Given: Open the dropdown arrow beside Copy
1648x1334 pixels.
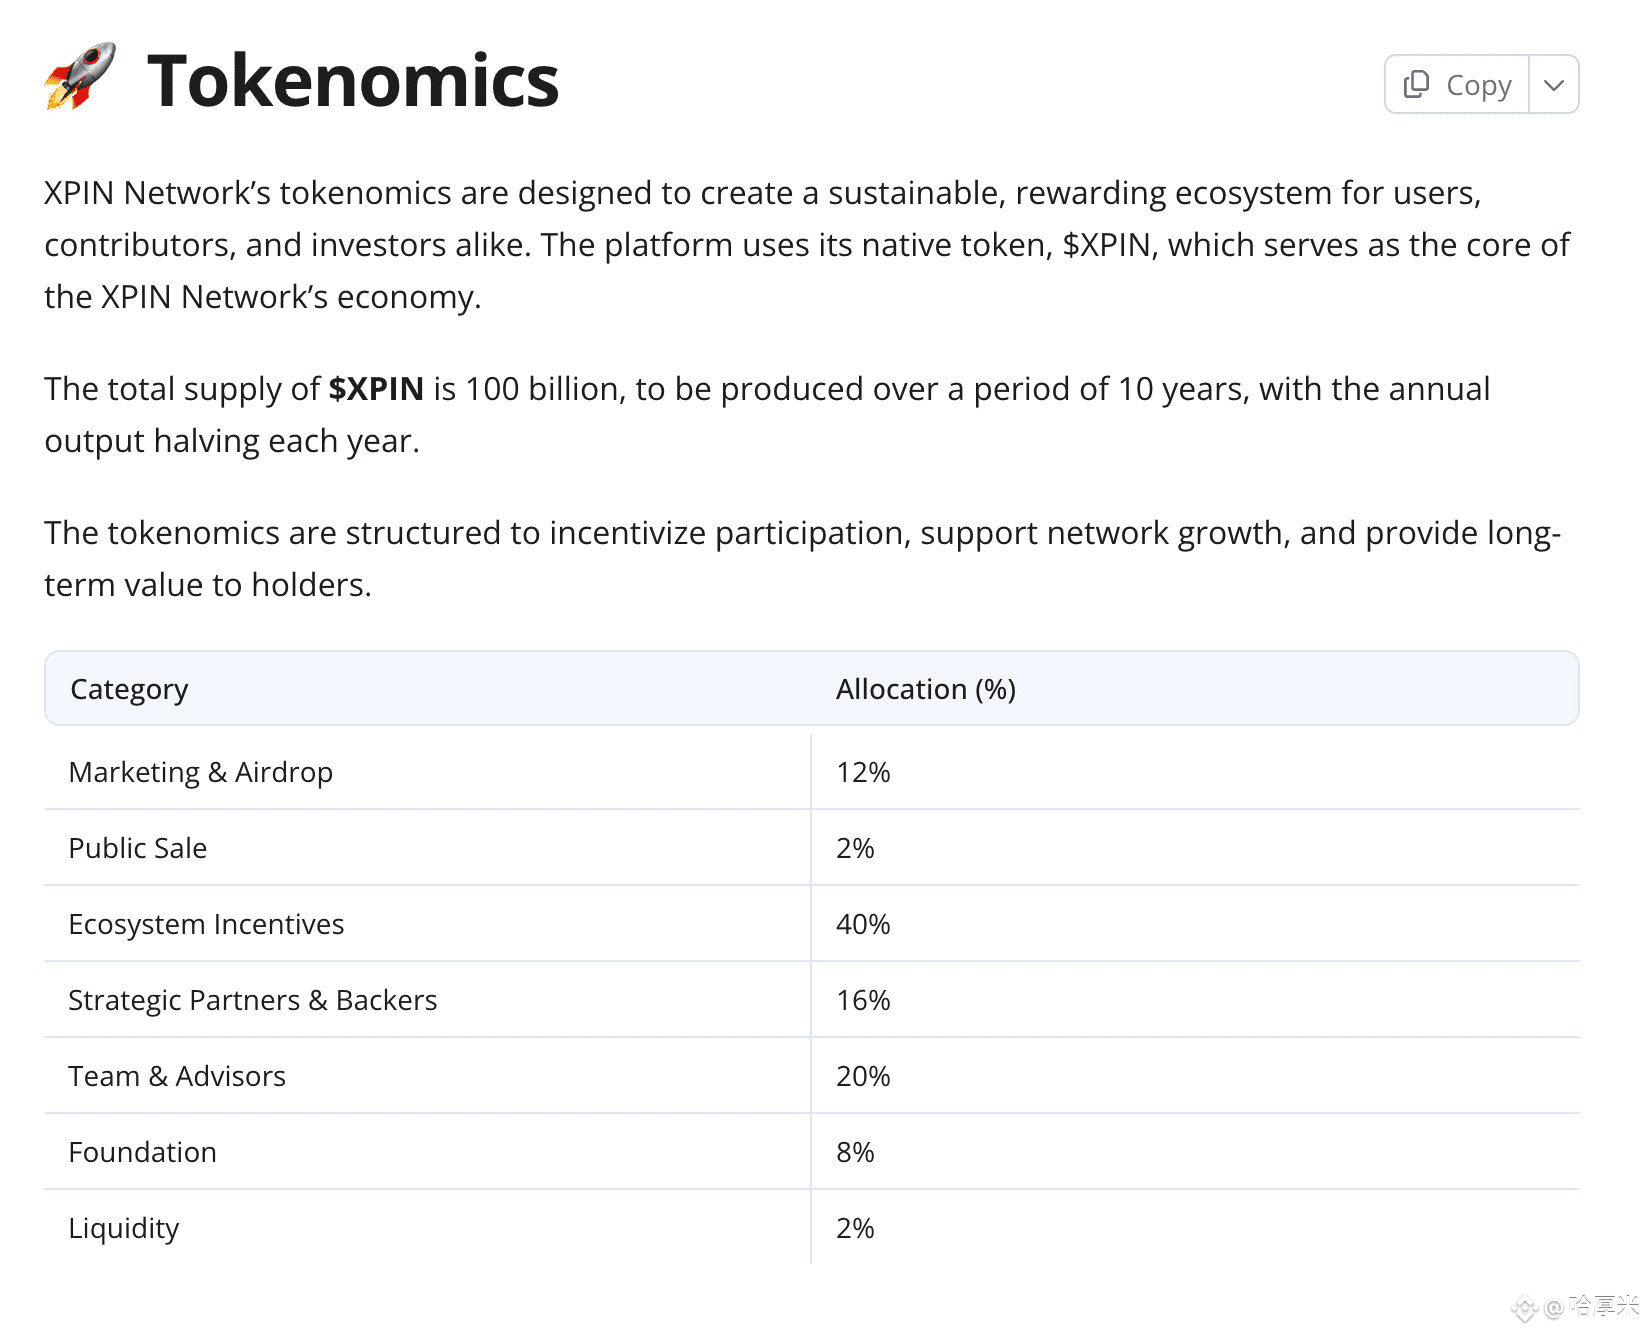Looking at the screenshot, I should click(1553, 85).
